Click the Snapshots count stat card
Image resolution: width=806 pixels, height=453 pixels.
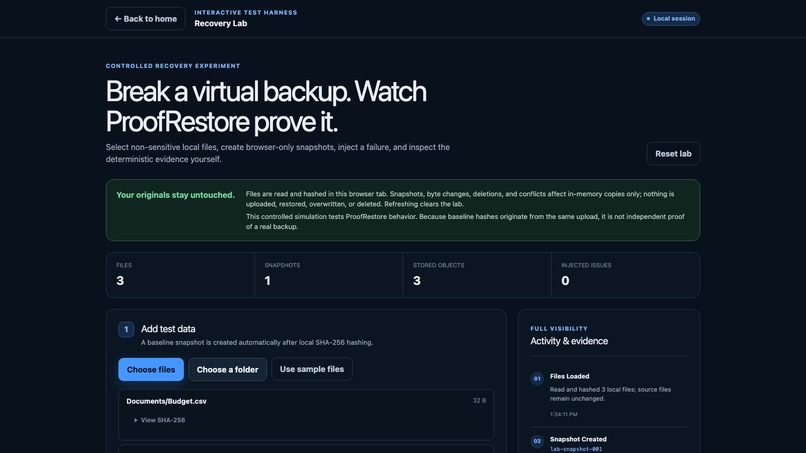(x=328, y=275)
